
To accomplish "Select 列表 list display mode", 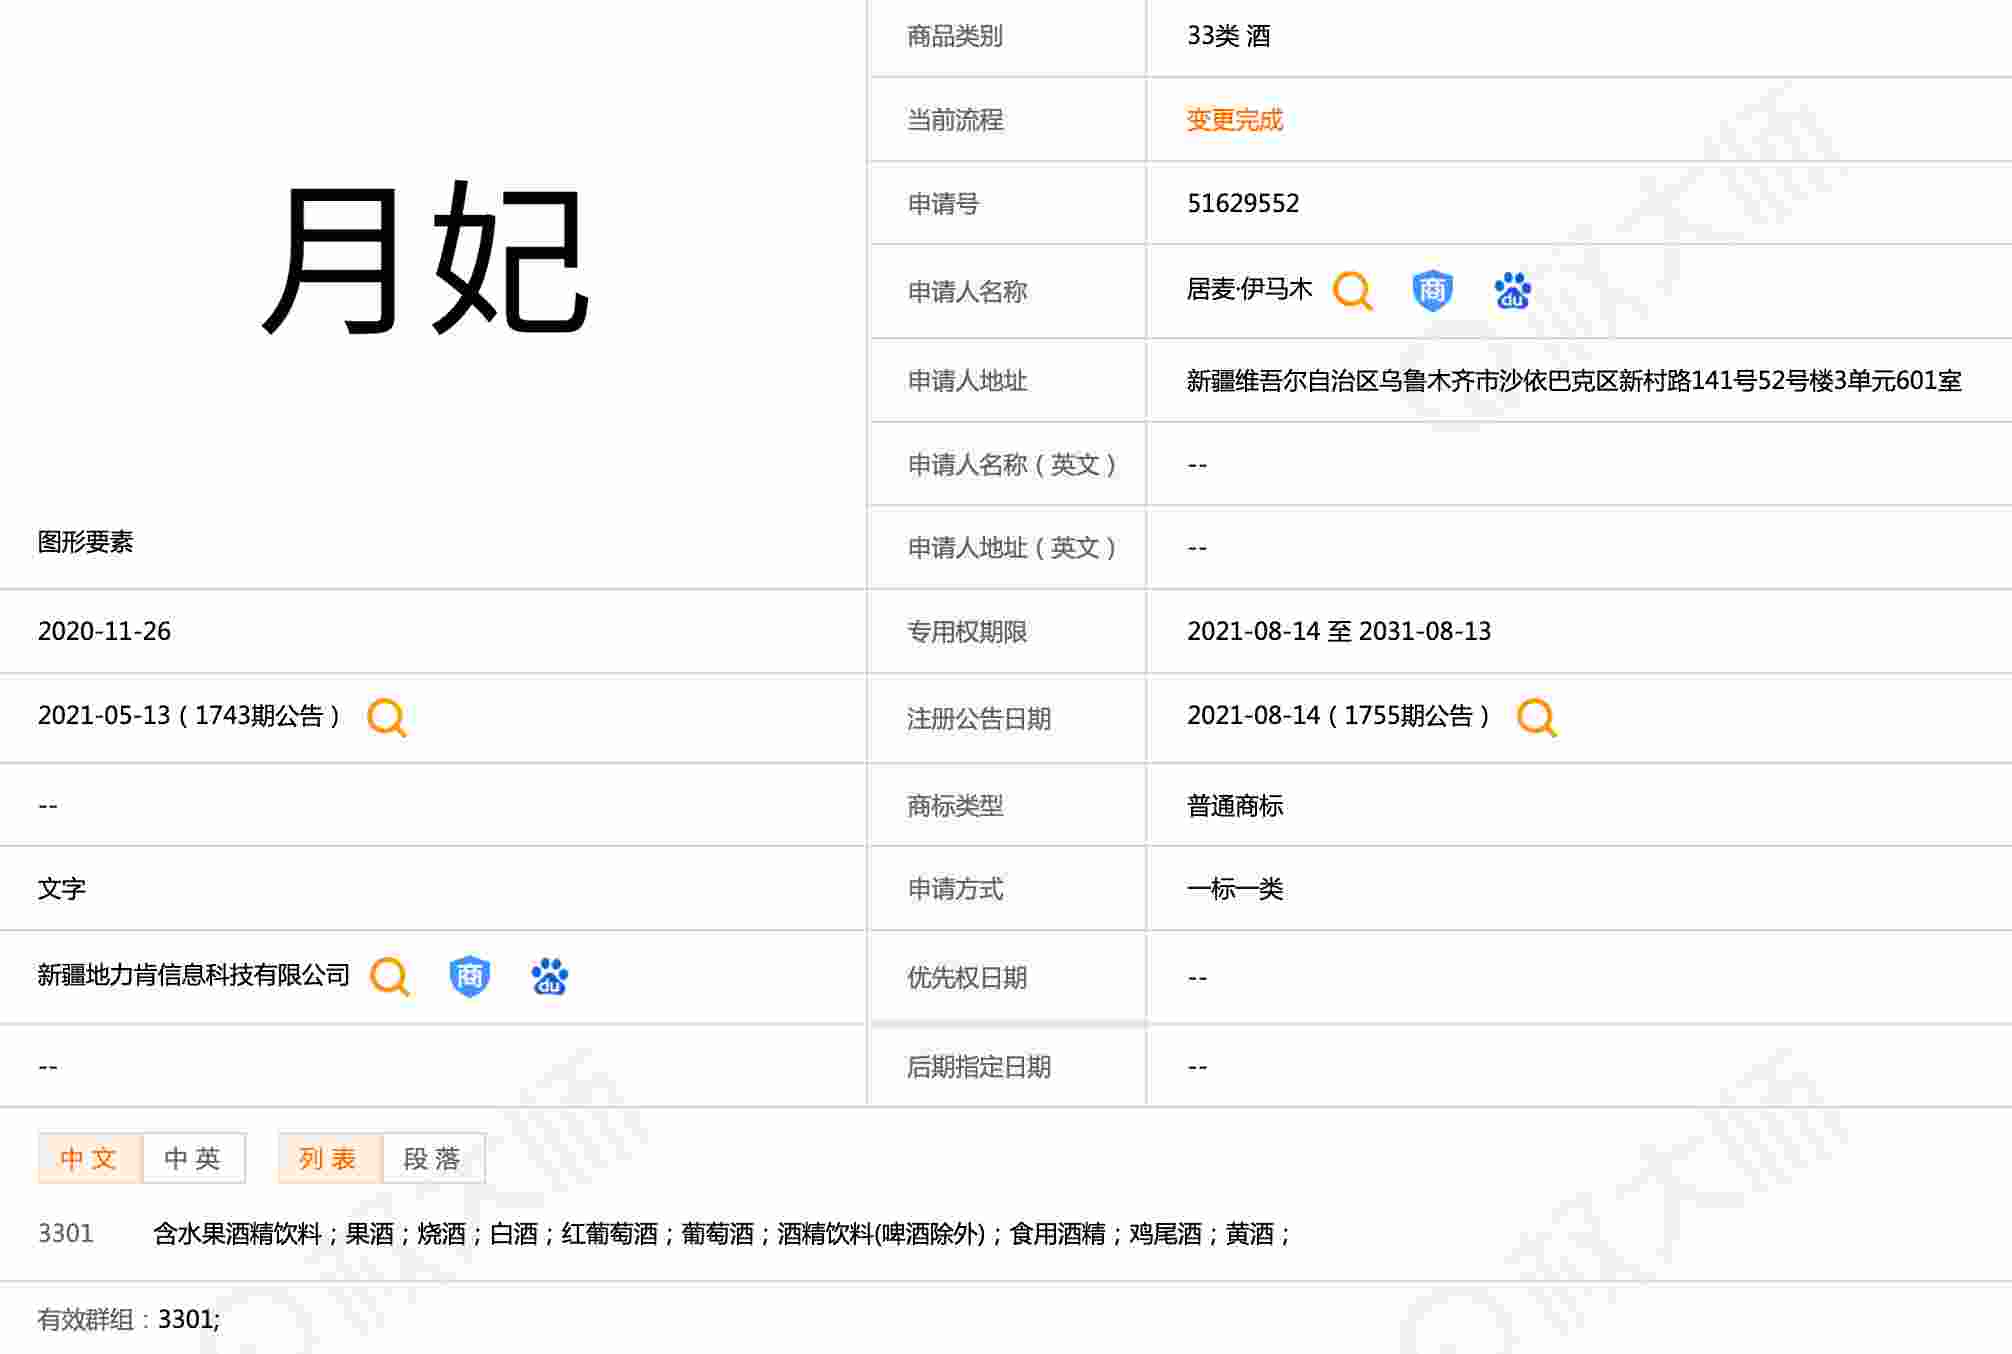I will pos(329,1158).
